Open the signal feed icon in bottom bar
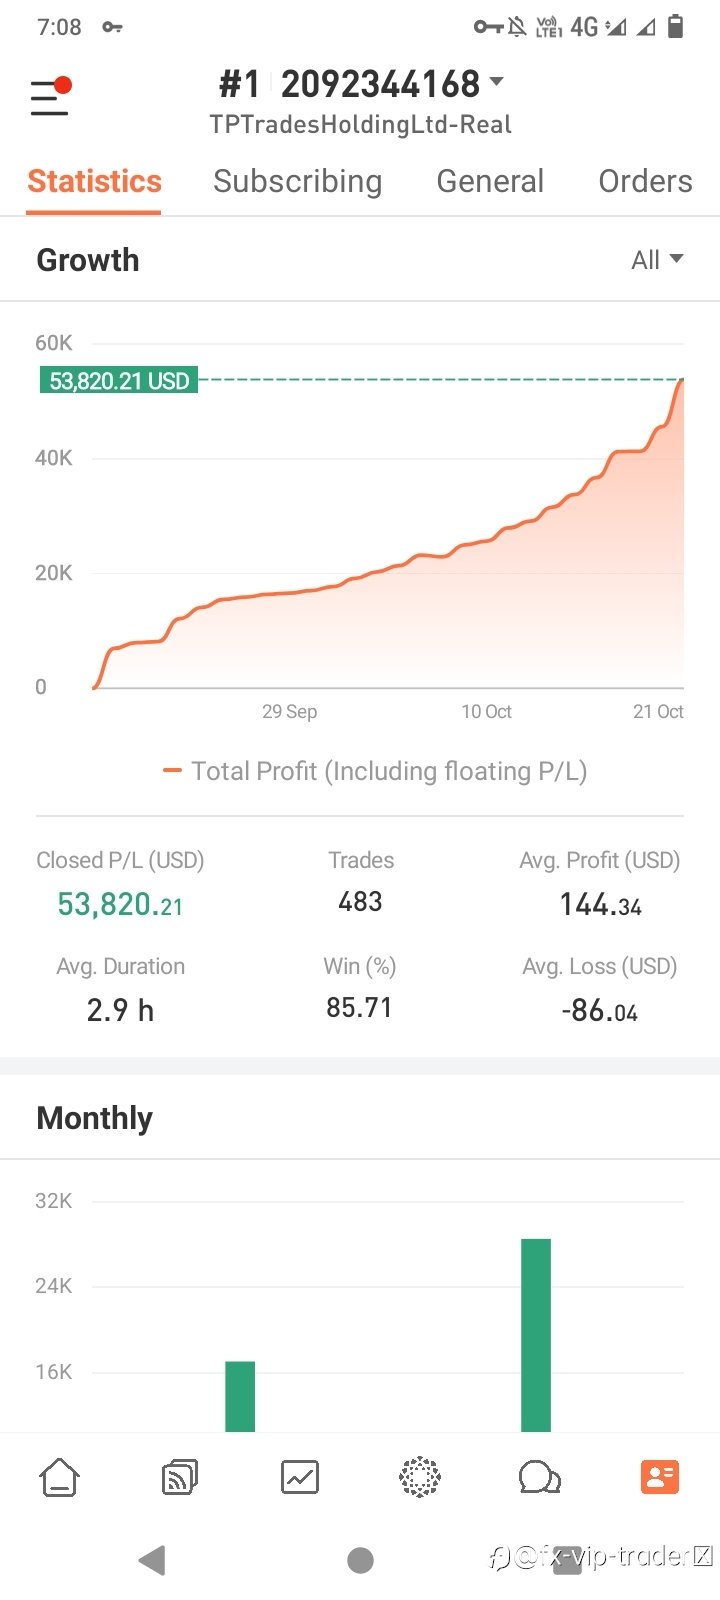The image size is (720, 1600). 180,1477
